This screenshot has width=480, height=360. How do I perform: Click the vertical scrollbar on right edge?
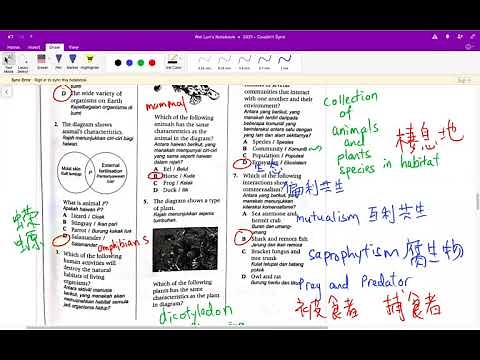(x=477, y=202)
